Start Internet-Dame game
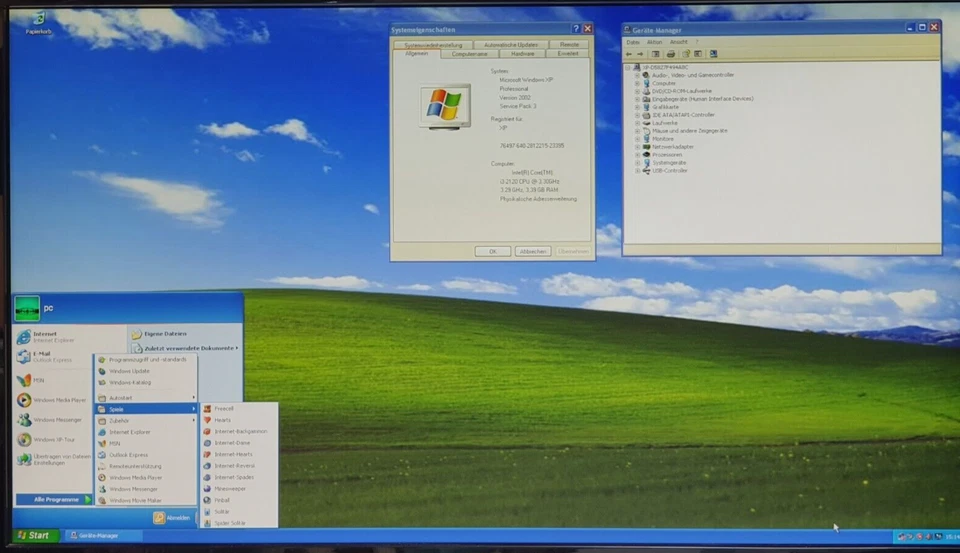Screen dimensions: 960x553 click(x=239, y=443)
